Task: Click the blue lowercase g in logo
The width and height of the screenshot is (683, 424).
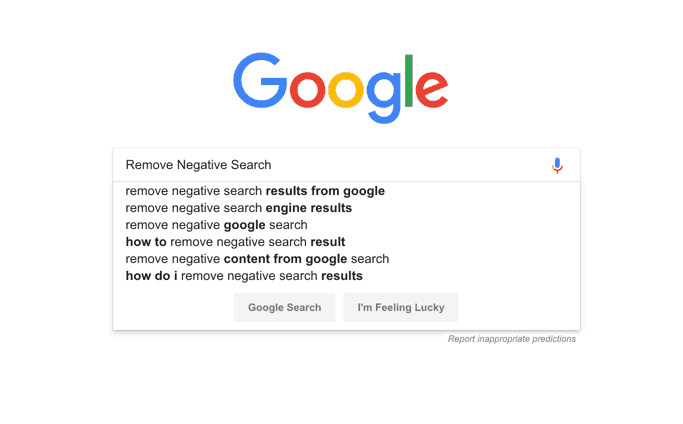Action: (384, 98)
